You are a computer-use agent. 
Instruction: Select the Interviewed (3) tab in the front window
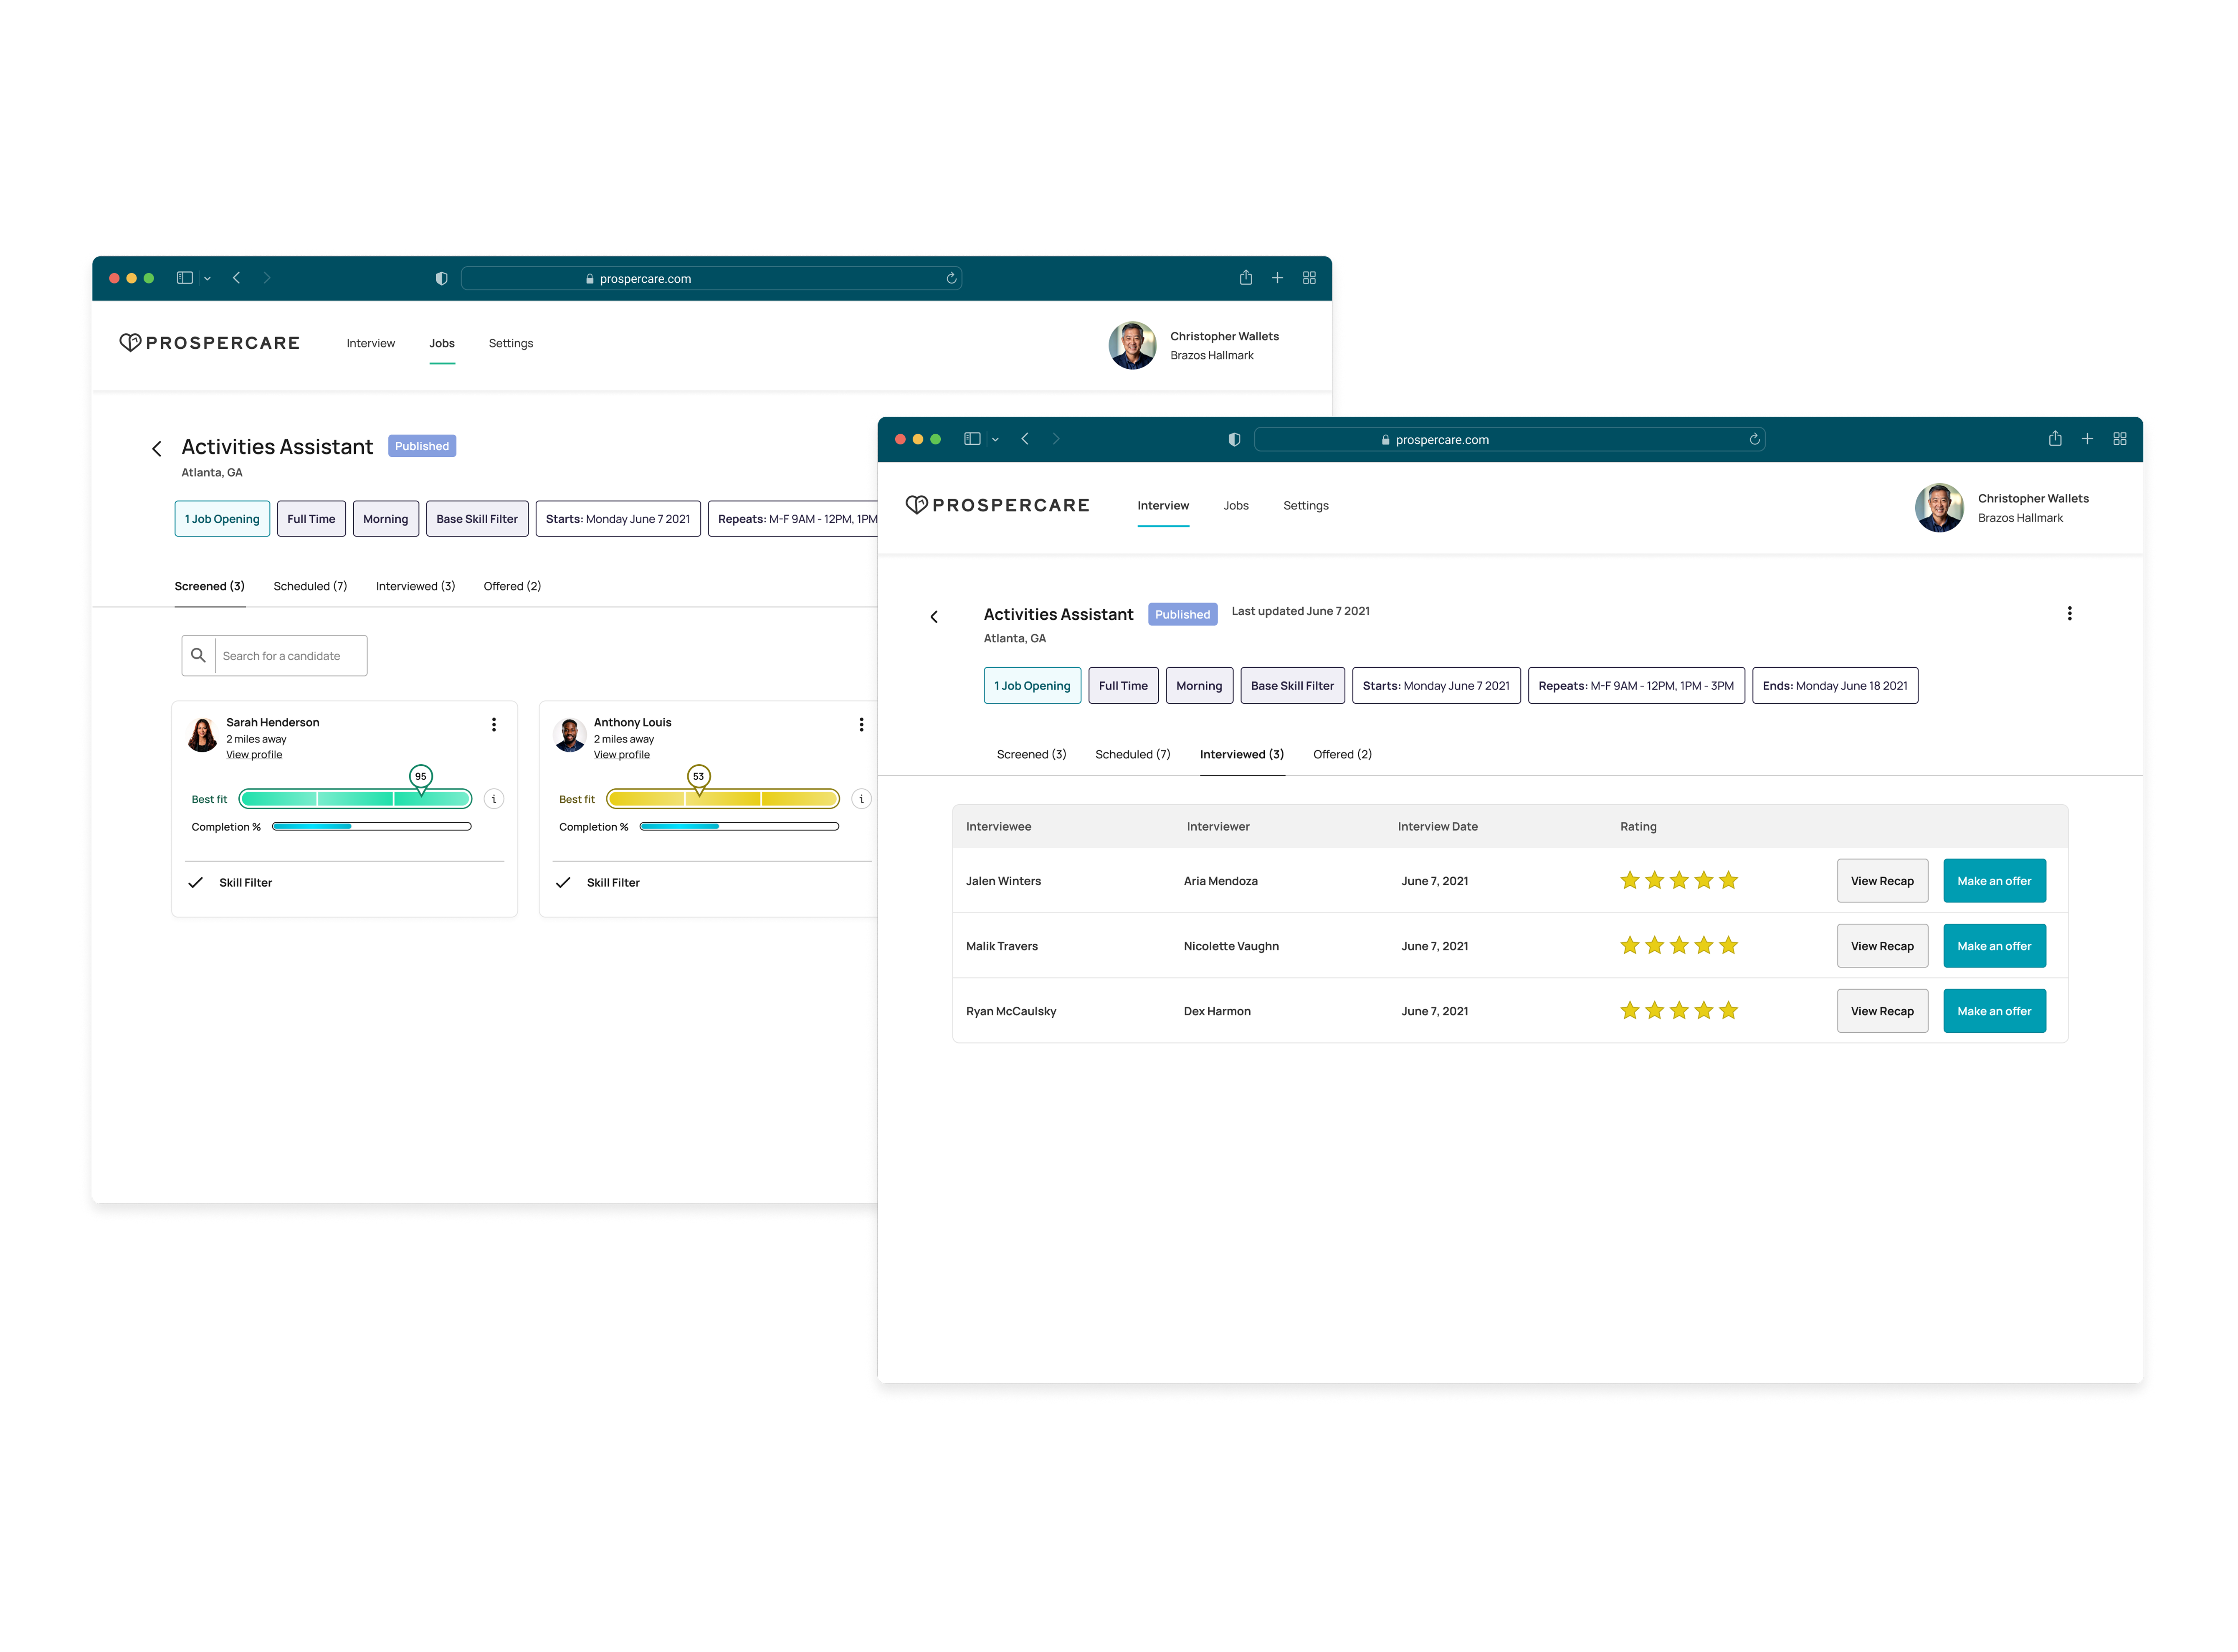click(1242, 755)
